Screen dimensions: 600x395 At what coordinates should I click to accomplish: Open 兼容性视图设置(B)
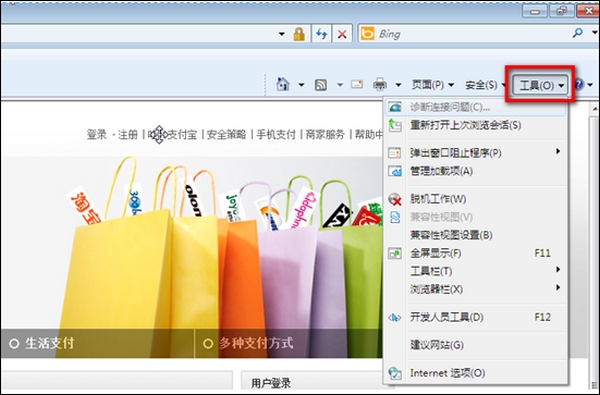tap(476, 235)
